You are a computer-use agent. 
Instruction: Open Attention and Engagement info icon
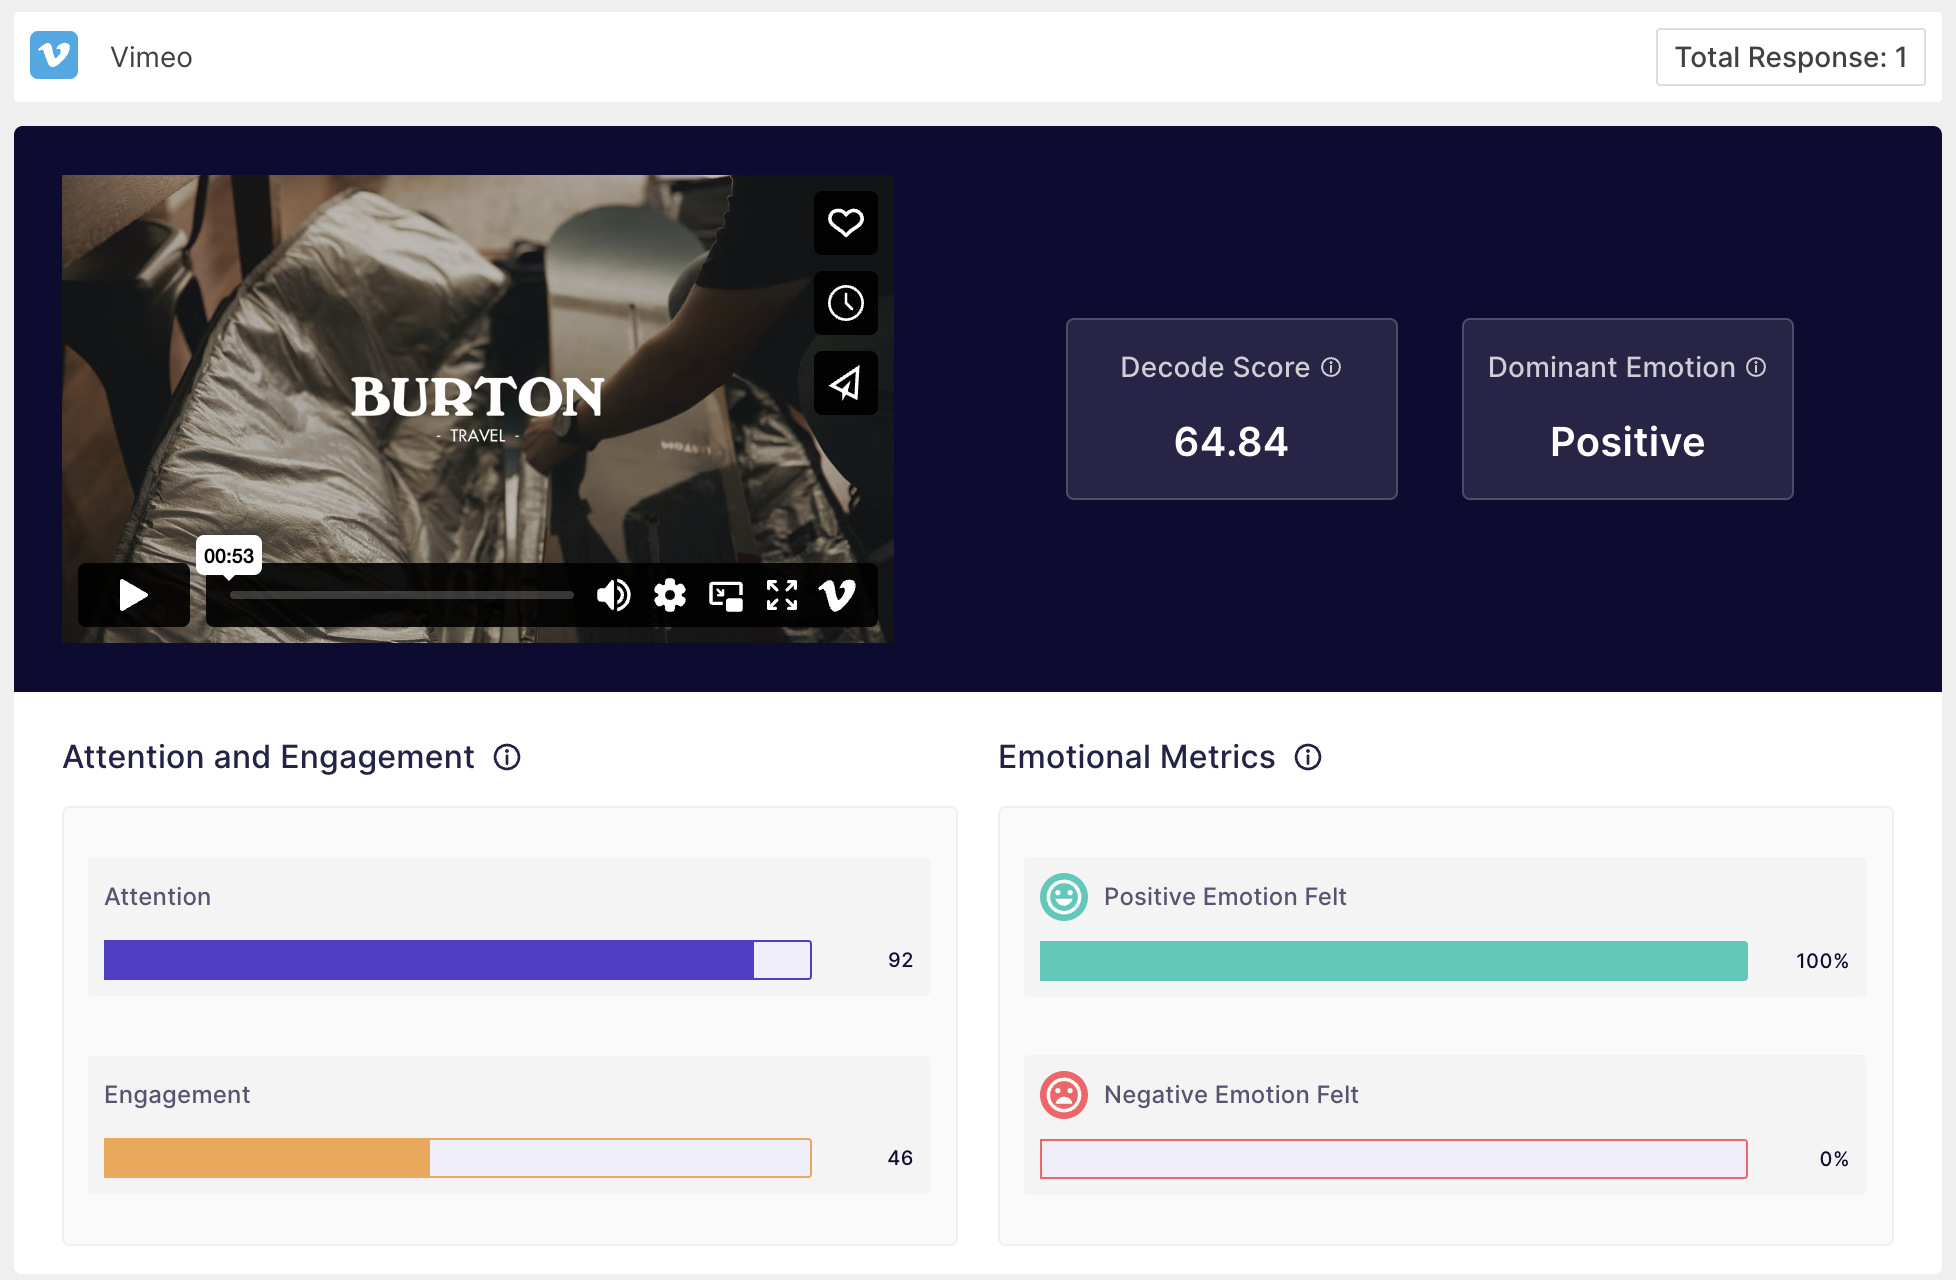tap(507, 757)
